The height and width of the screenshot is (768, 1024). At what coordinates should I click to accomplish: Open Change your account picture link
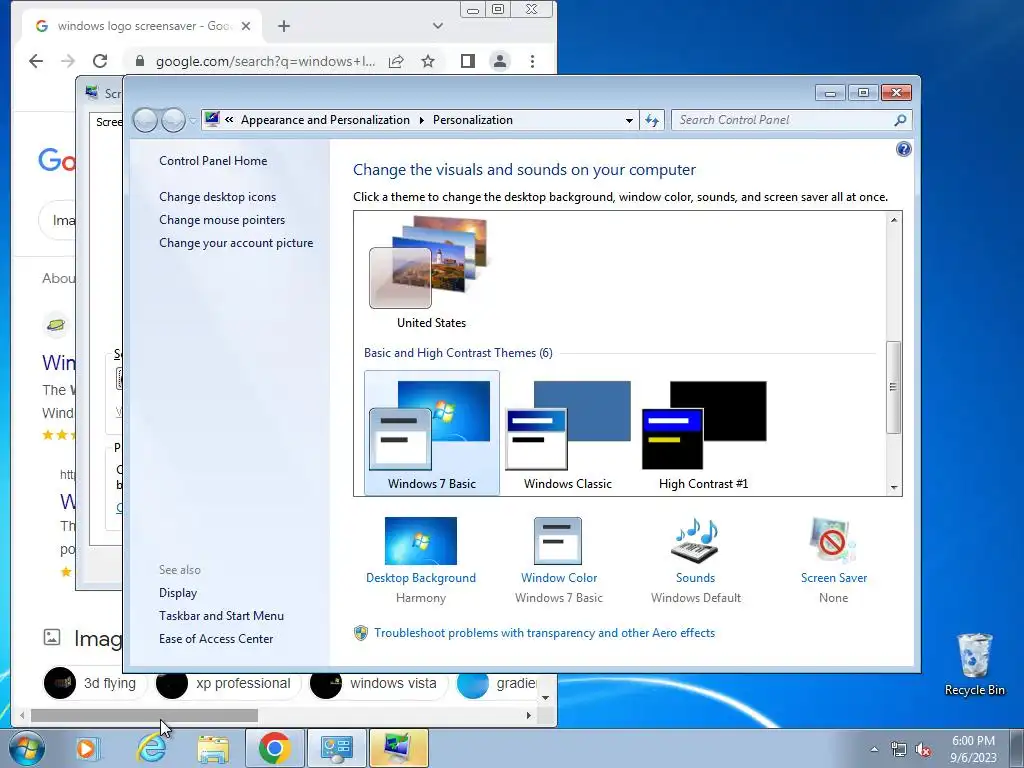coord(236,243)
